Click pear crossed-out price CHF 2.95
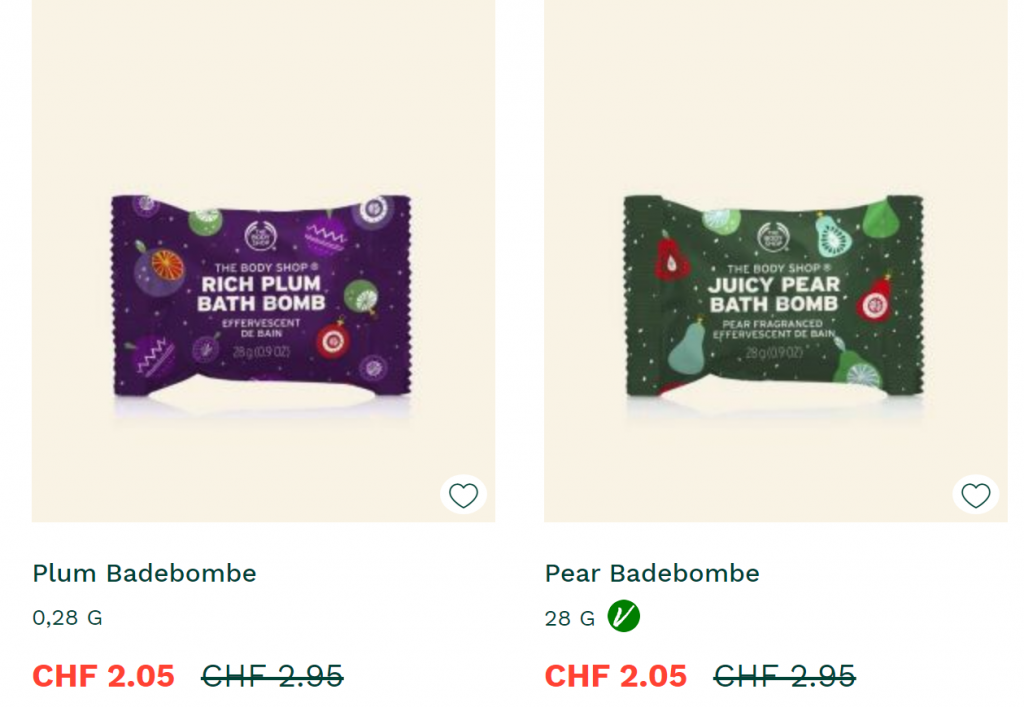Viewport: 1024px width, 707px height. pyautogui.click(x=784, y=676)
